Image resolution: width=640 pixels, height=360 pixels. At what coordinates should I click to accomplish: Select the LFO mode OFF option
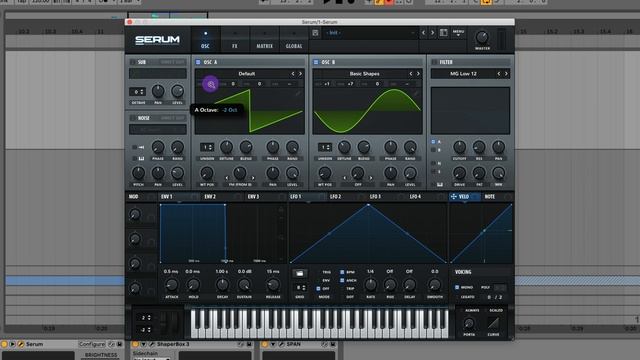(318, 289)
